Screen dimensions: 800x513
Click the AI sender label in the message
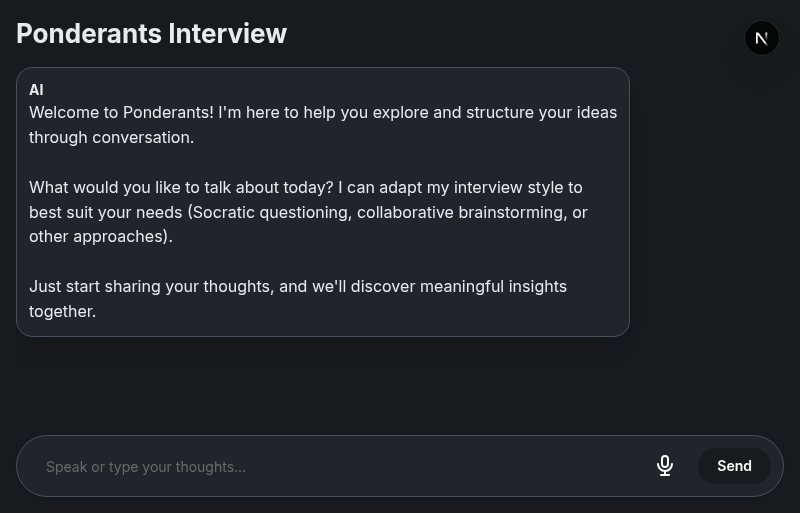(36, 90)
